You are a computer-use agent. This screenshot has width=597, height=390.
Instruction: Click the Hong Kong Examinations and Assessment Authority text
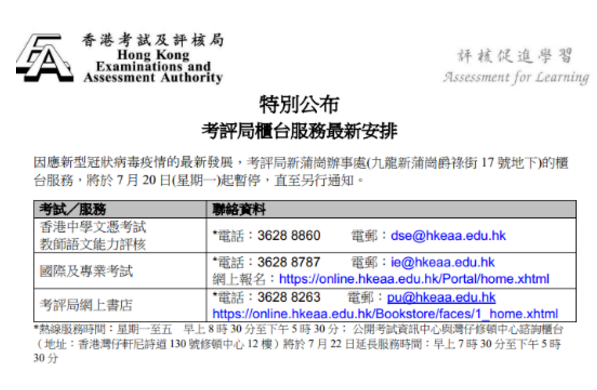point(153,66)
